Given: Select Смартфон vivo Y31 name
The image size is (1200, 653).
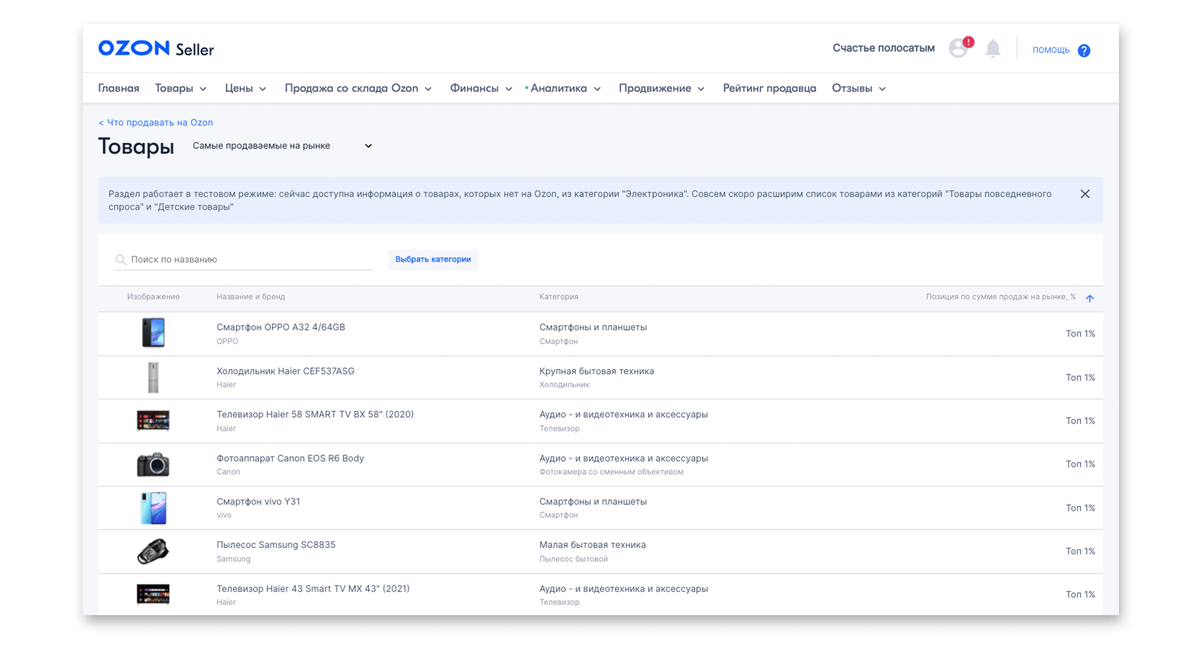Looking at the screenshot, I should pyautogui.click(x=258, y=502).
